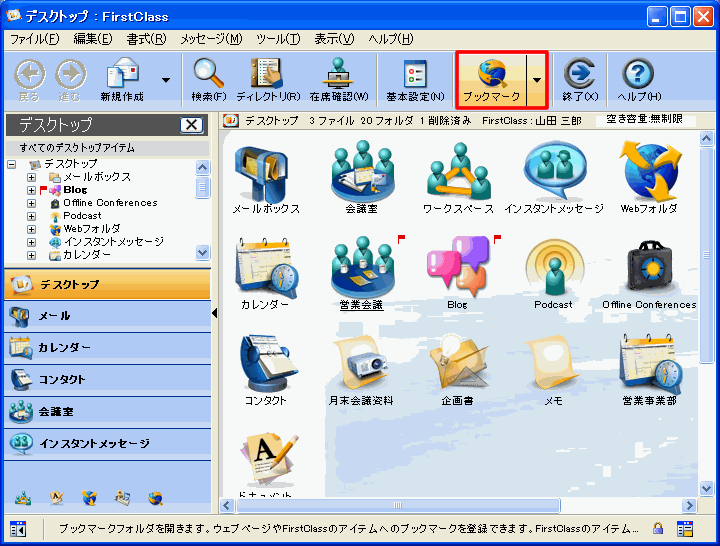Click the 基本設定 preferences toolbar icon
Screen dimensions: 720x546
(x=415, y=80)
